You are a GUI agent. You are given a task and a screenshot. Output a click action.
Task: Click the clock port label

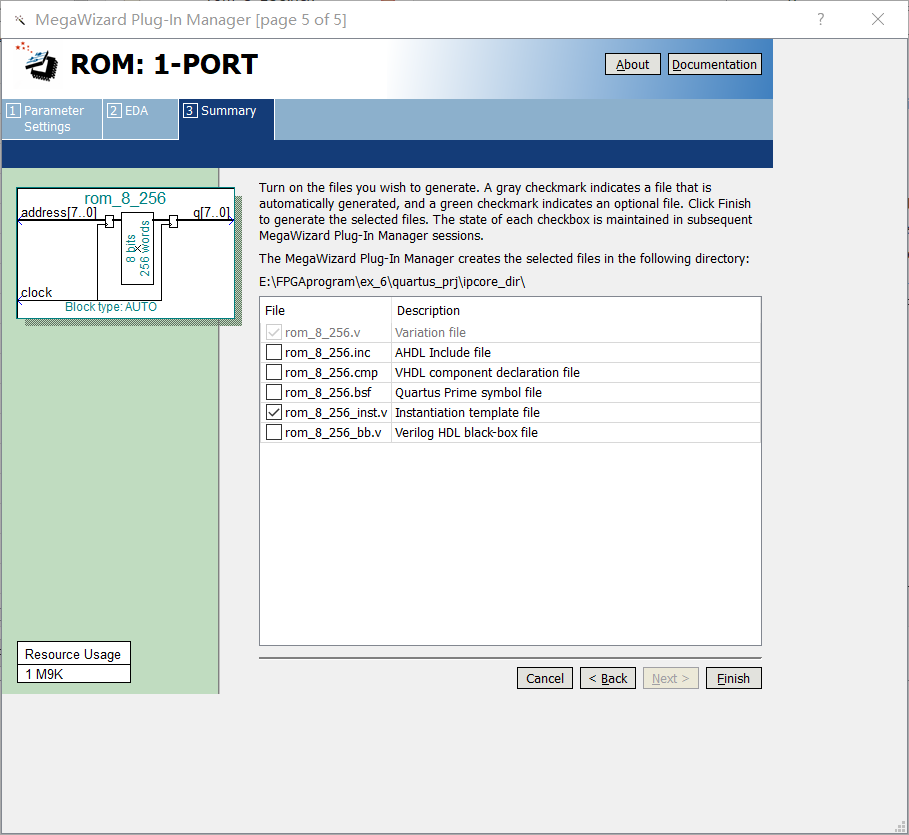coord(37,292)
